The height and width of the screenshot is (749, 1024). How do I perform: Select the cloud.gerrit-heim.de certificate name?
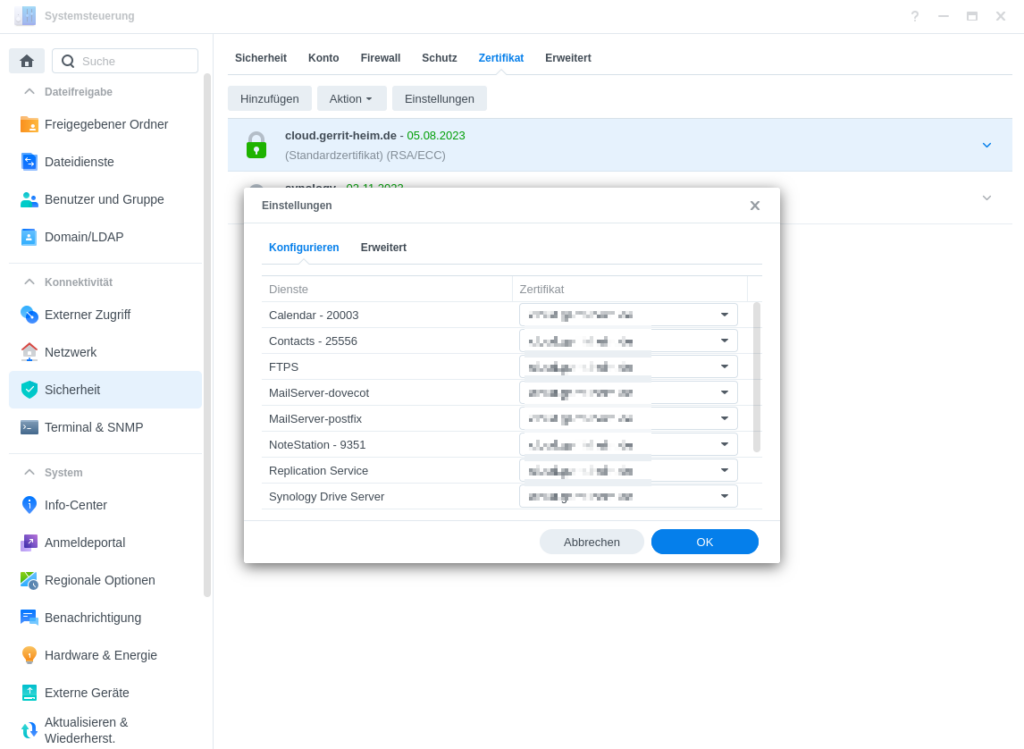[x=341, y=136]
